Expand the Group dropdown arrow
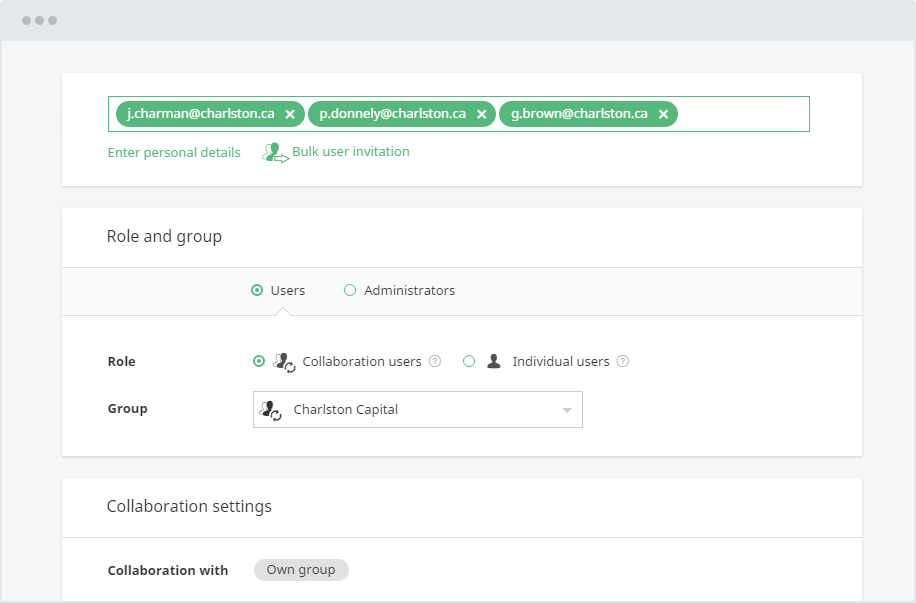 coord(566,410)
